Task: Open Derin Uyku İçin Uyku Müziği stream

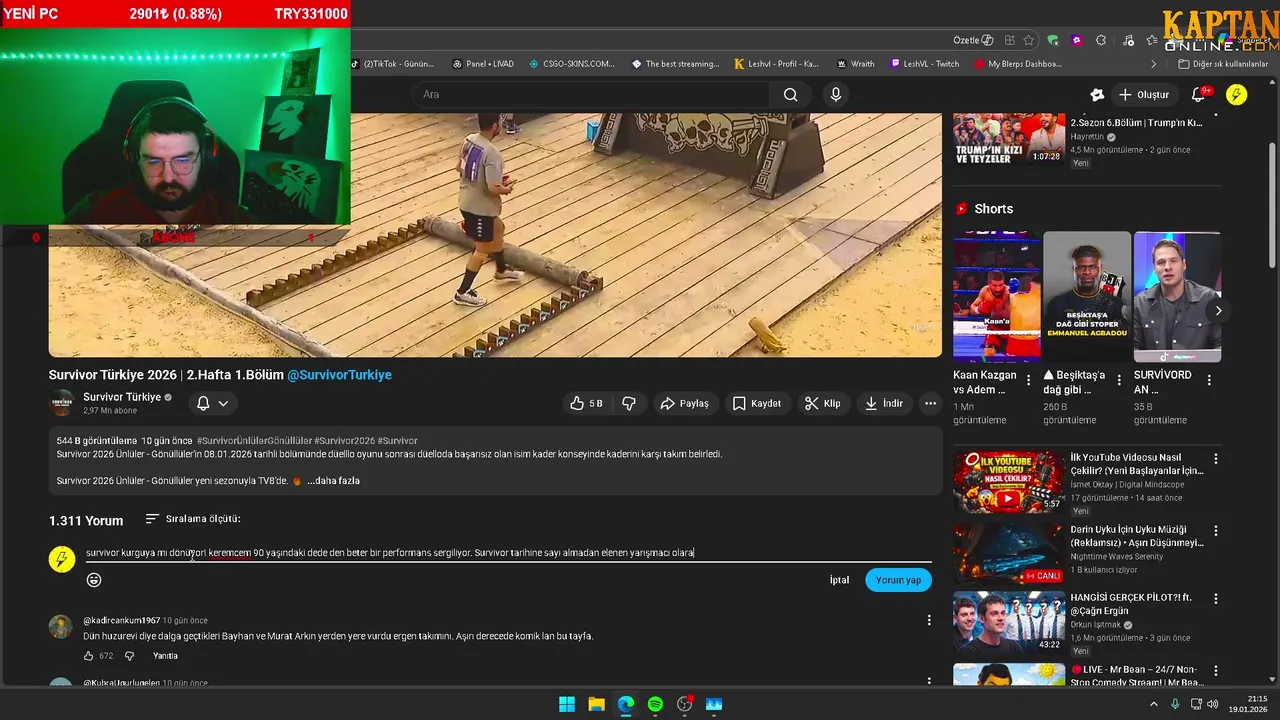Action: pyautogui.click(x=1008, y=553)
